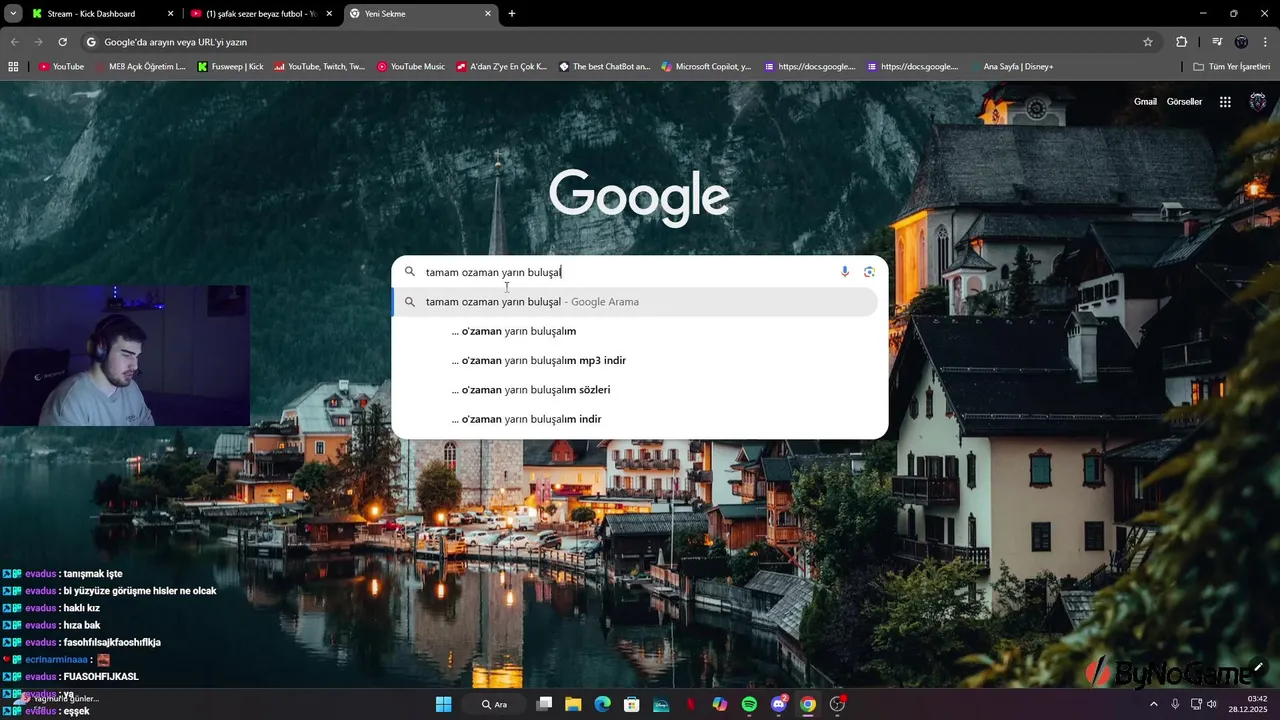Image resolution: width=1280 pixels, height=720 pixels.
Task: Open network settings from system tray
Action: pyautogui.click(x=1196, y=704)
